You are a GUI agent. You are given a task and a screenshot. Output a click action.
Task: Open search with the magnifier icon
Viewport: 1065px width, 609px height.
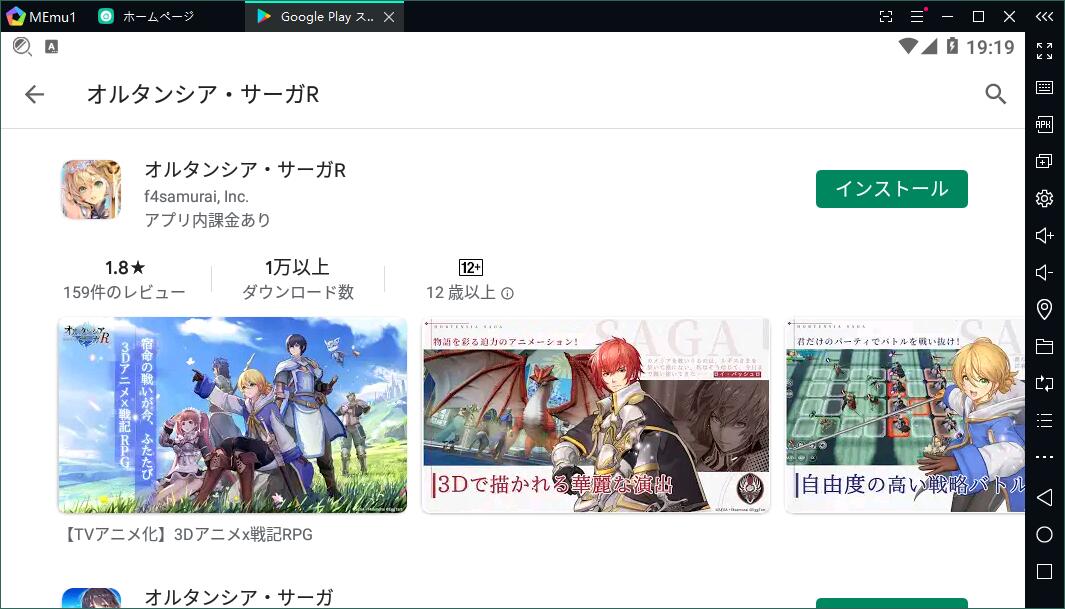coord(995,94)
